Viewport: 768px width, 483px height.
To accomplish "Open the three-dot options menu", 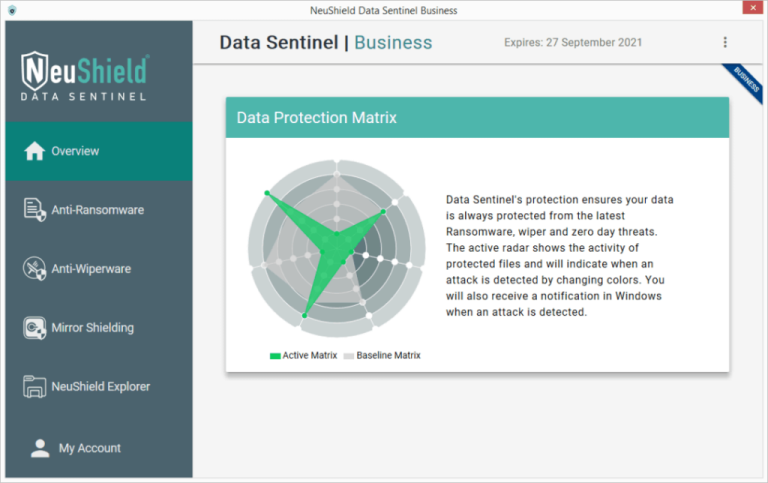I will (725, 42).
